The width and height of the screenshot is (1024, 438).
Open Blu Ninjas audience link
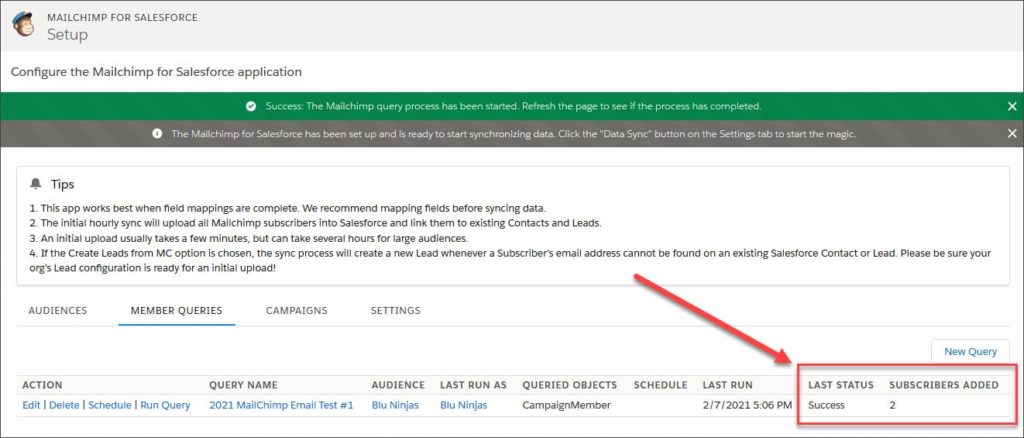[395, 405]
